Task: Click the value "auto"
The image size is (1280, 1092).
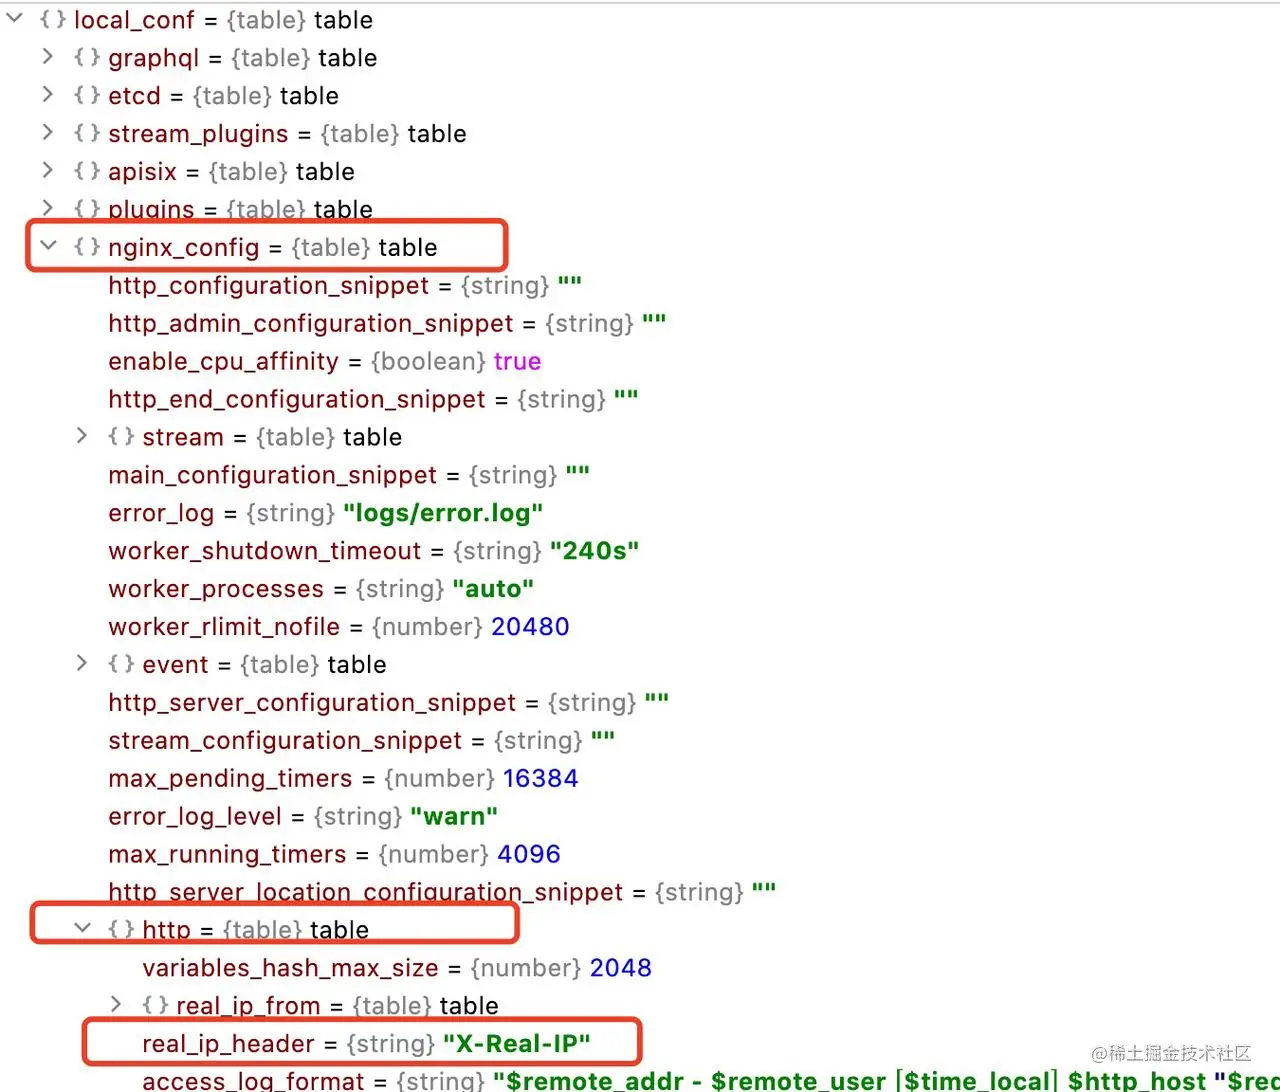Action: coord(493,589)
